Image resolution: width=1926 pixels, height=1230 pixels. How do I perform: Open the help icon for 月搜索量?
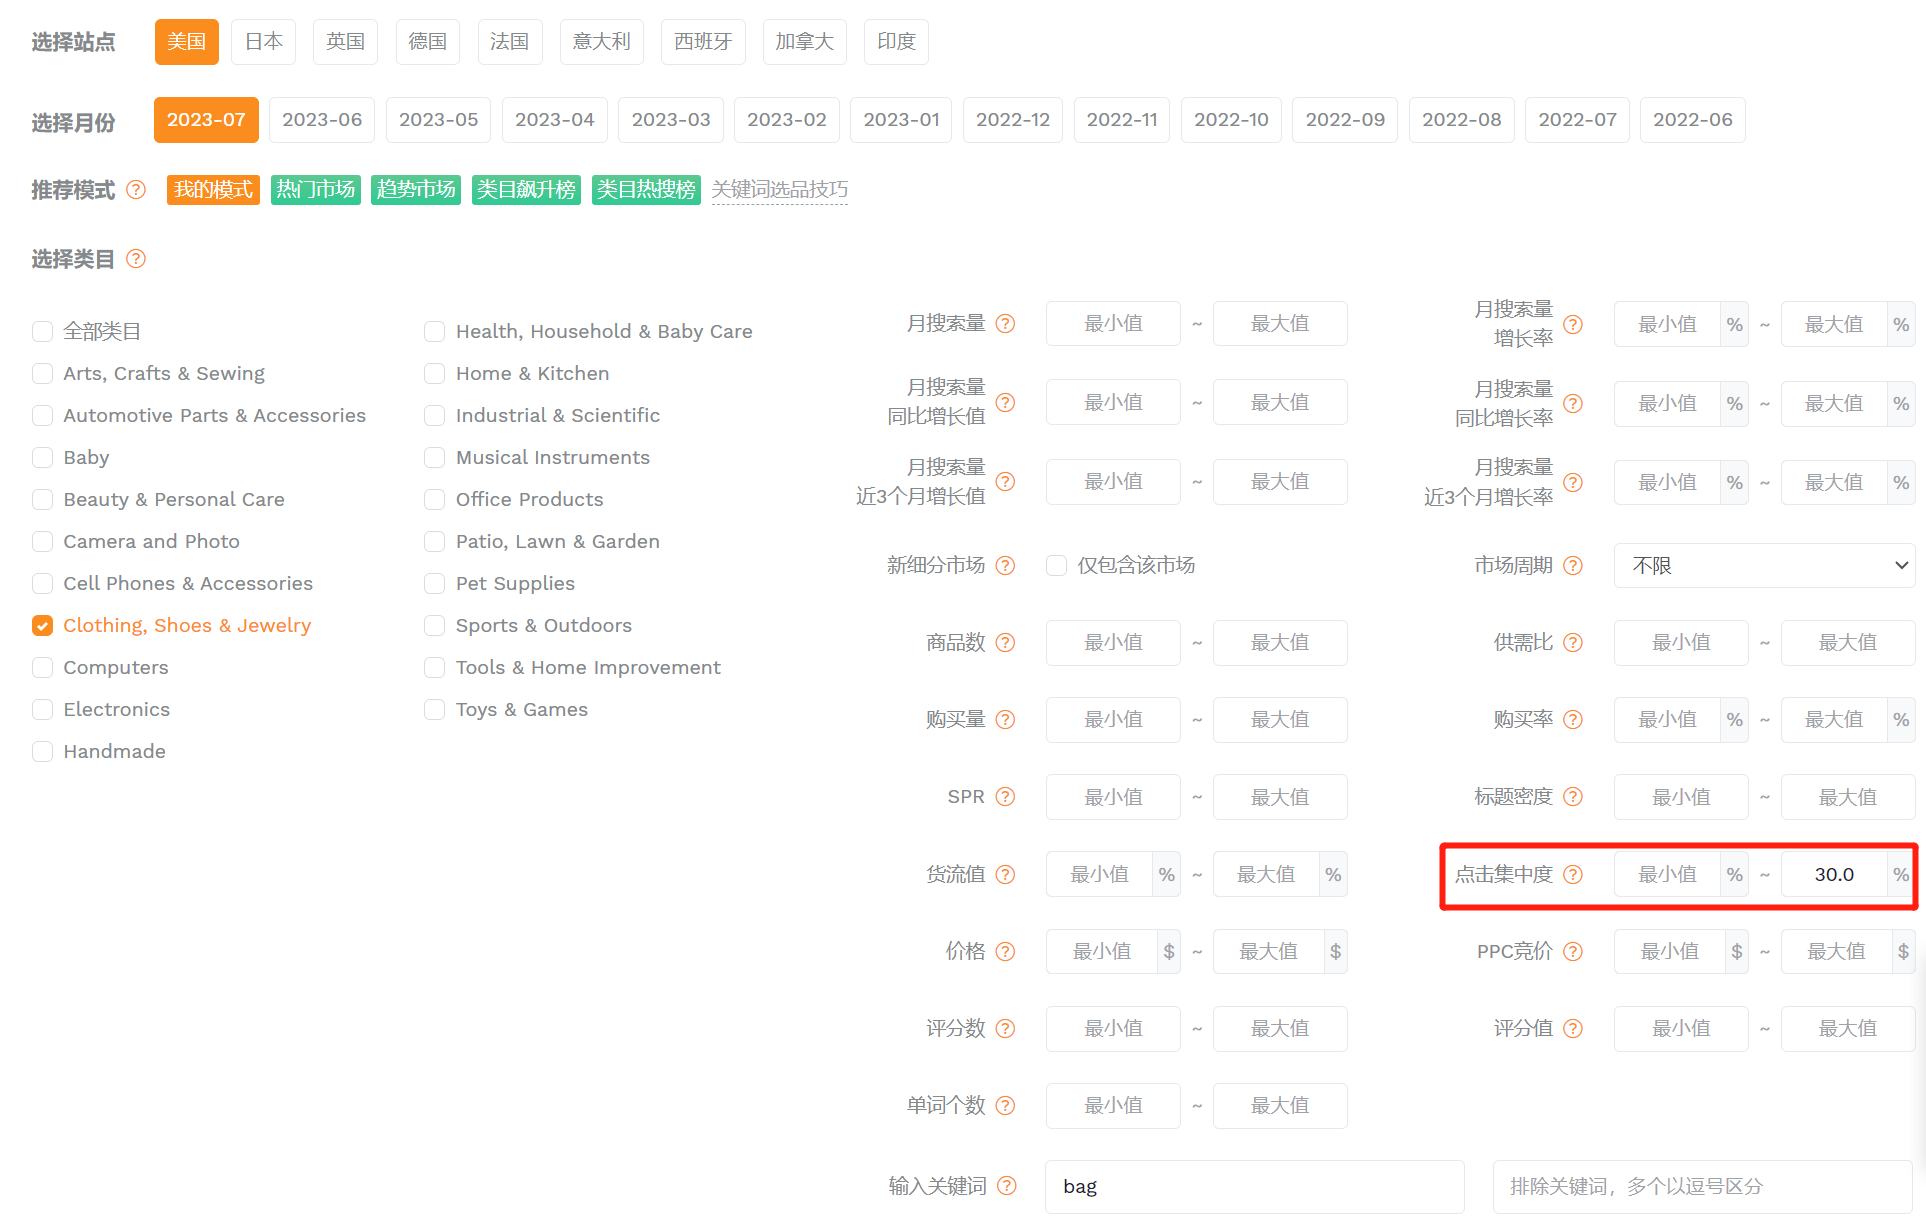tap(1006, 324)
